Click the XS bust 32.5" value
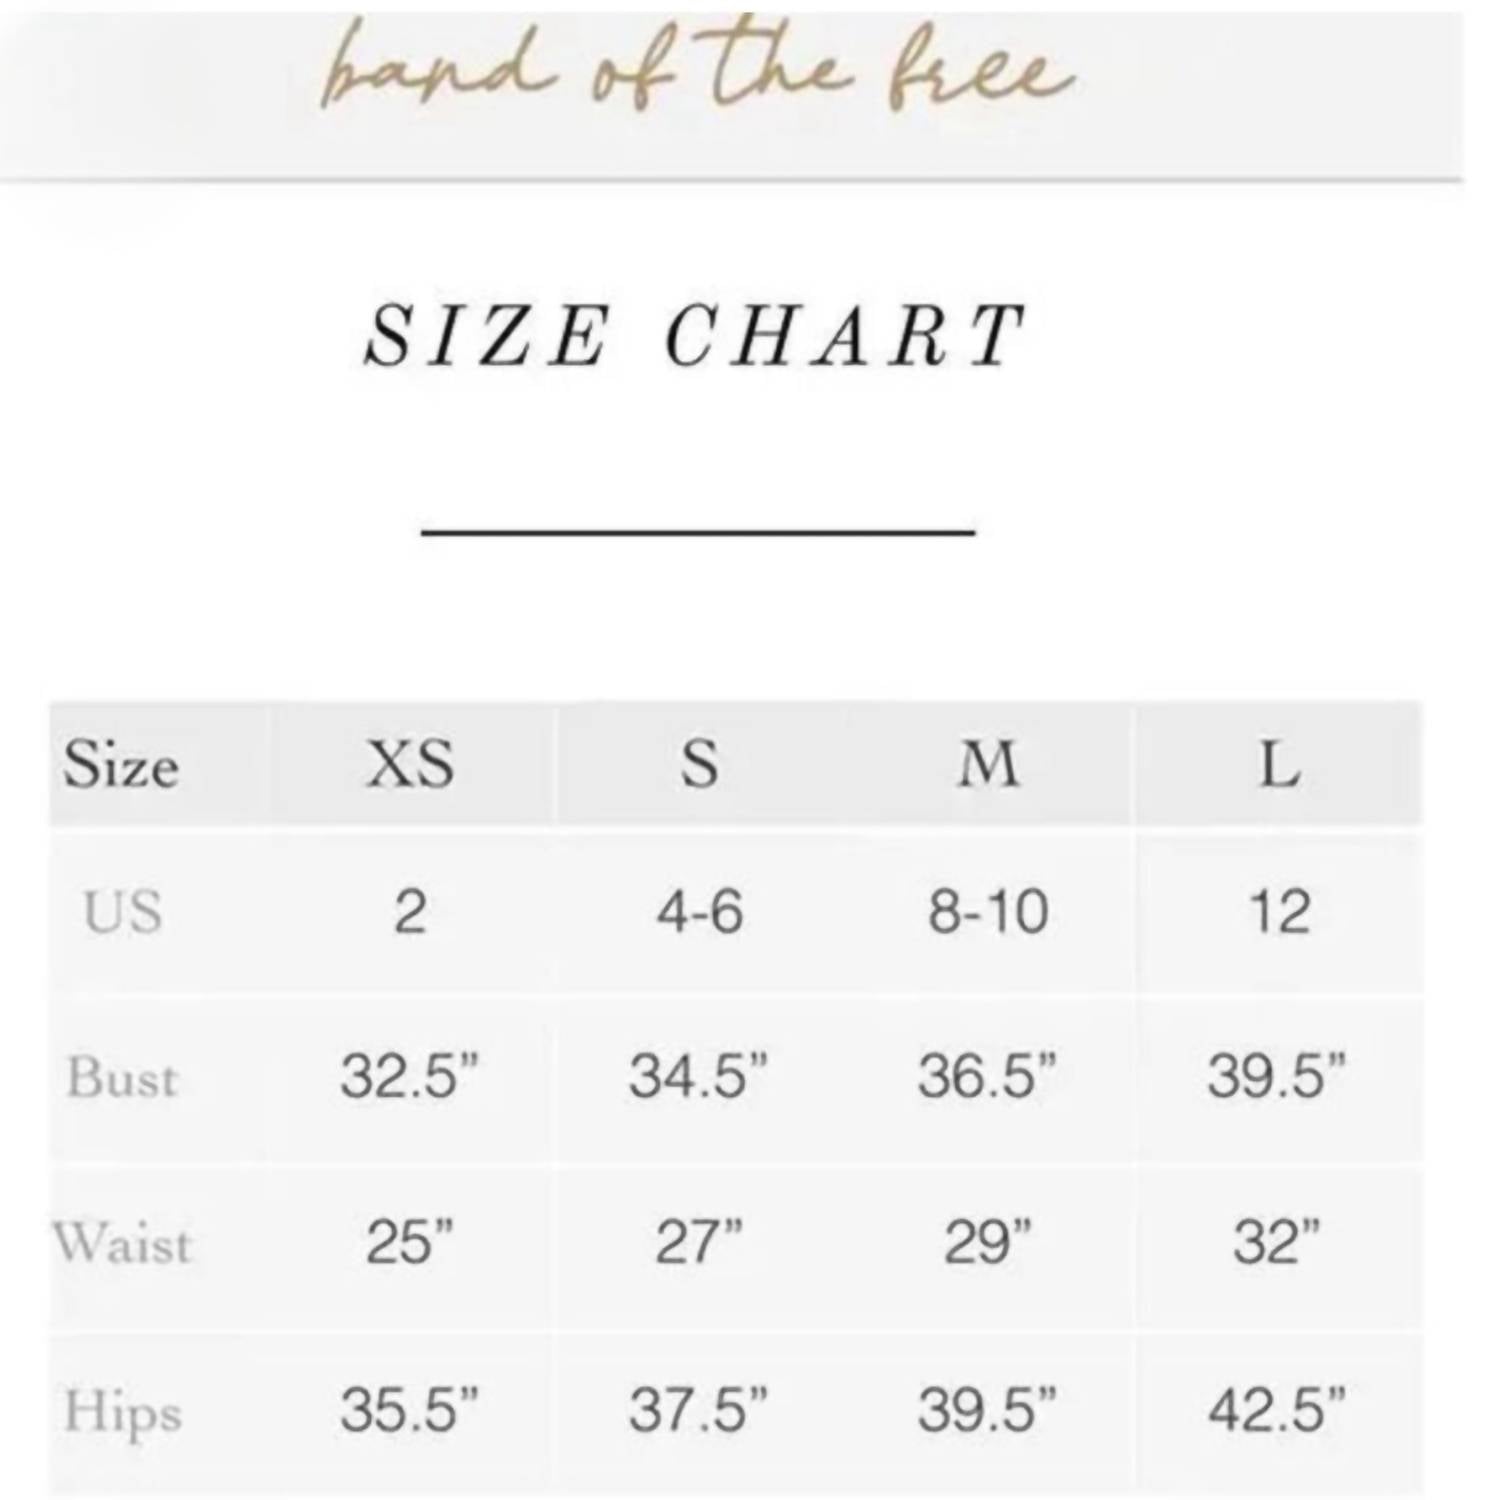This screenshot has width=1500, height=1500. tap(409, 1077)
